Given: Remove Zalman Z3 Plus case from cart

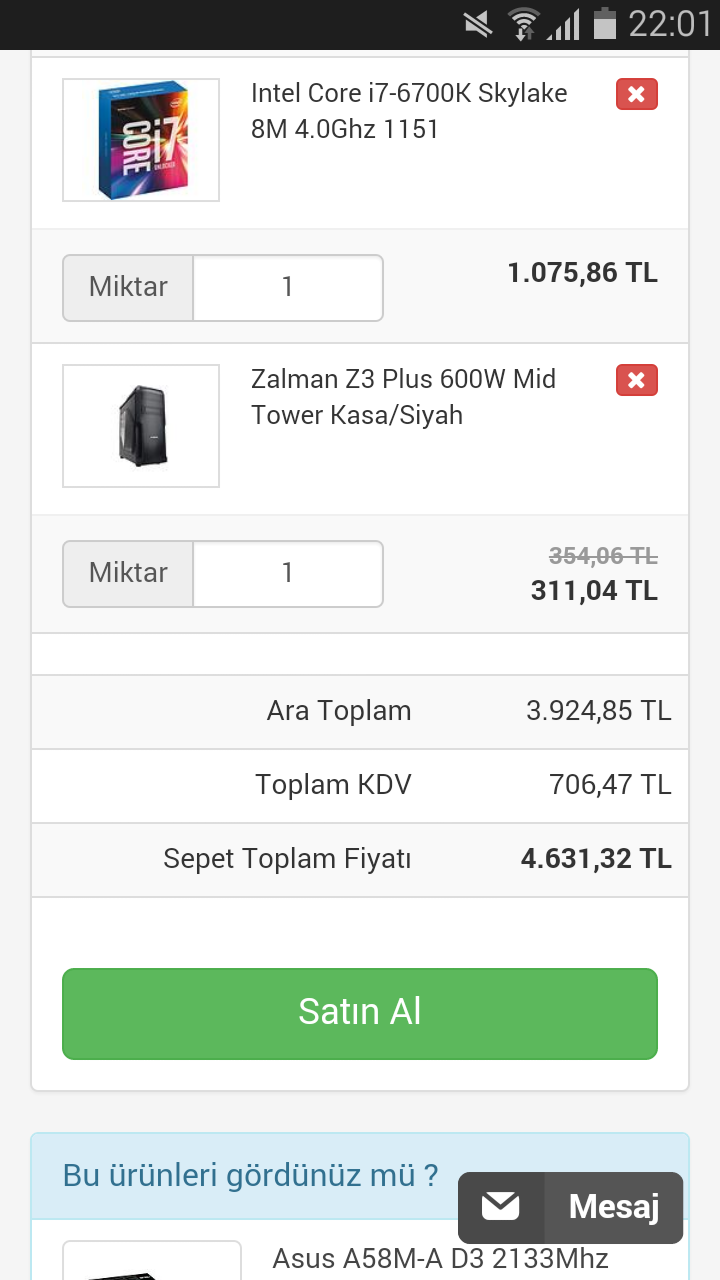Looking at the screenshot, I should tap(636, 381).
